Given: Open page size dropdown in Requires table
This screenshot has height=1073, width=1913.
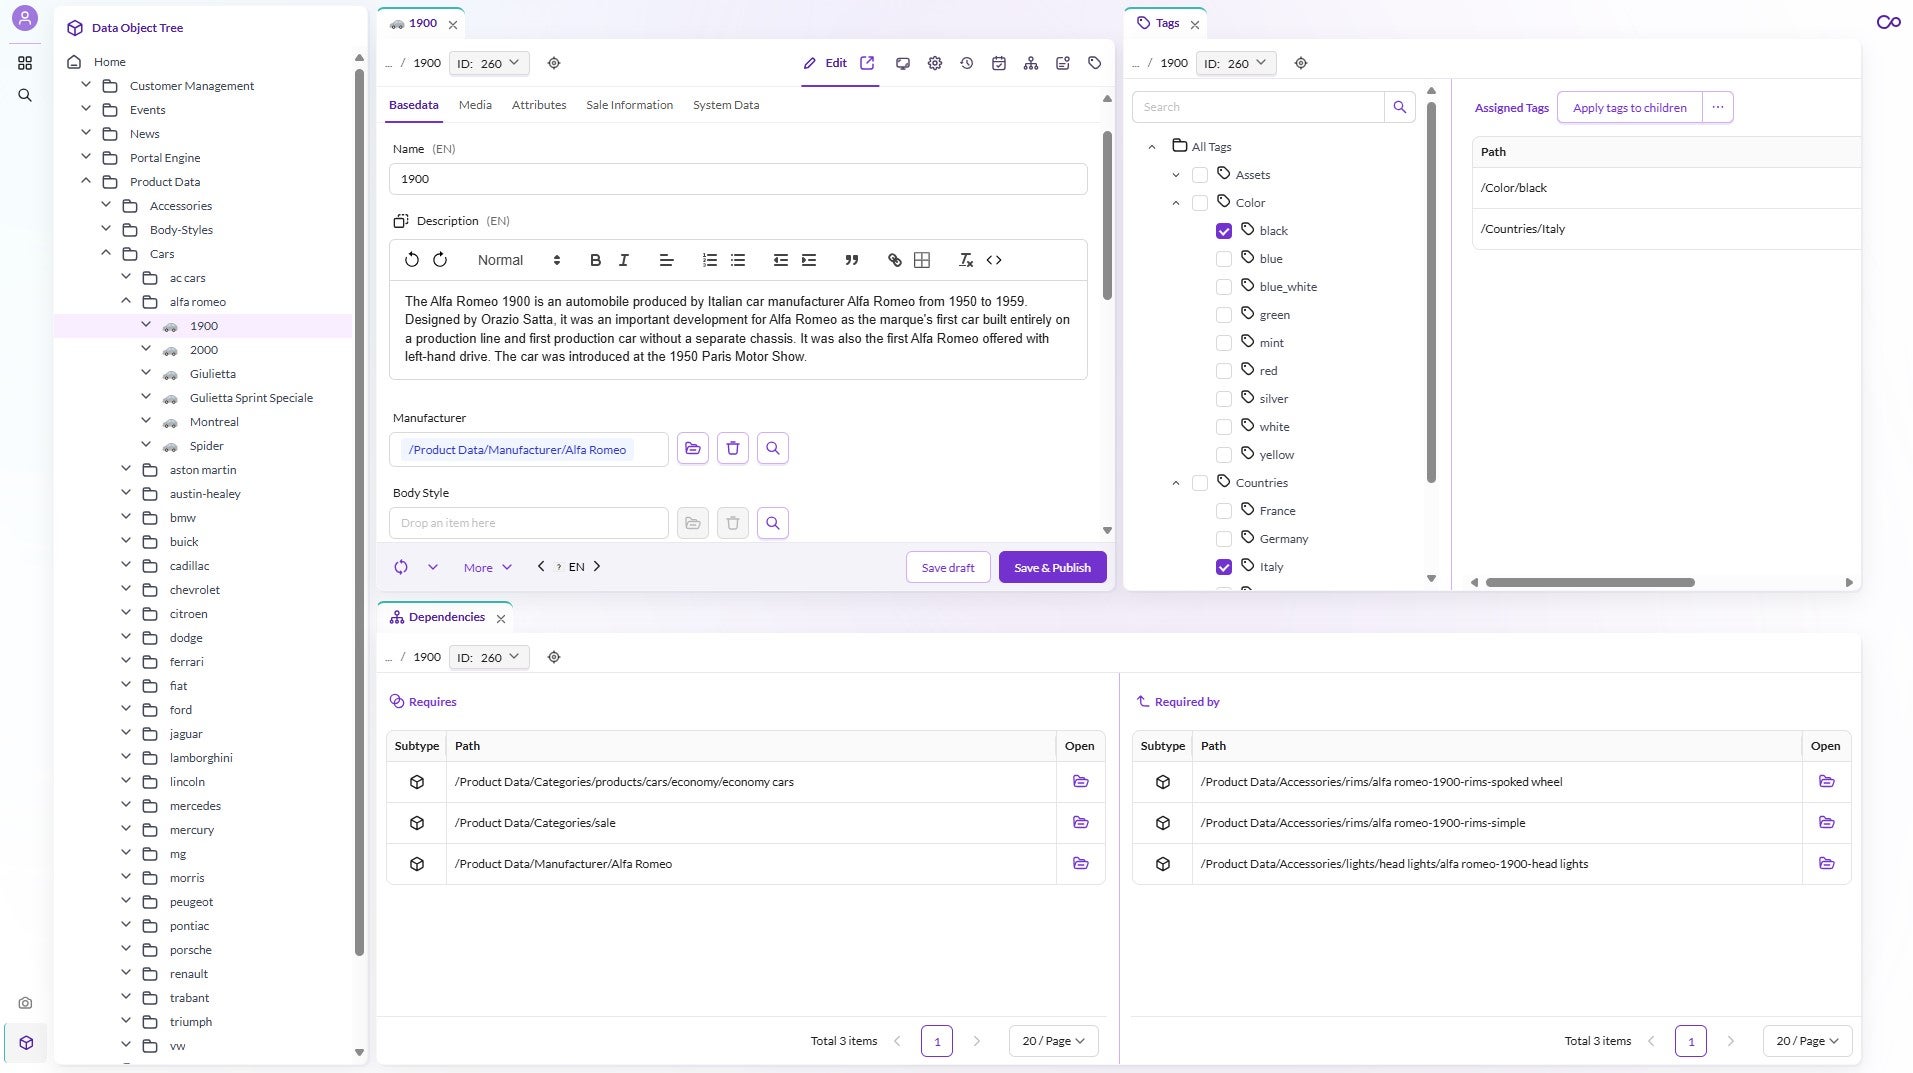Looking at the screenshot, I should 1054,1041.
